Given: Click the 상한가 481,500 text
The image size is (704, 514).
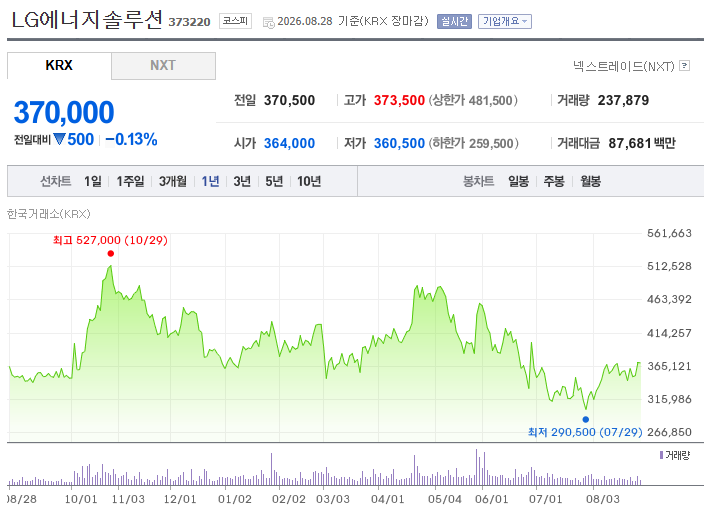Looking at the screenshot, I should 473,100.
